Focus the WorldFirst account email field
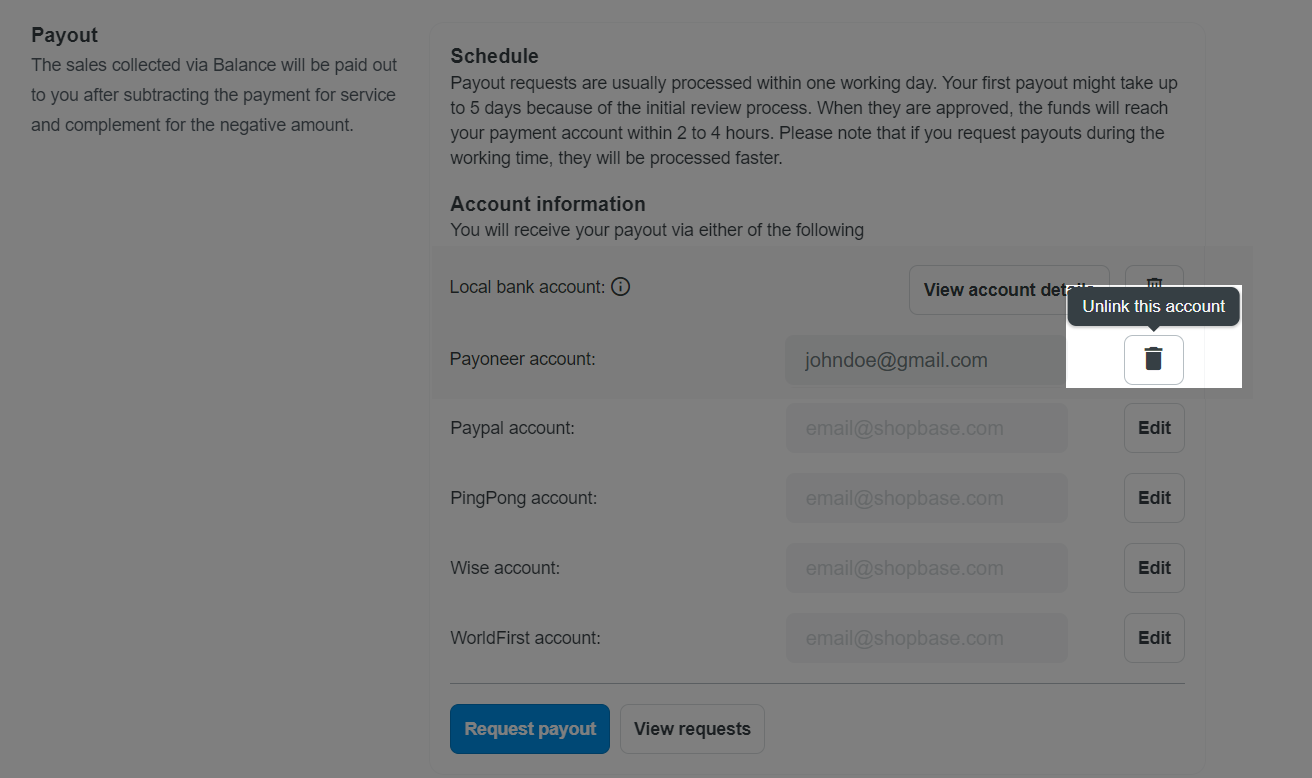This screenshot has height=778, width=1312. click(x=926, y=638)
